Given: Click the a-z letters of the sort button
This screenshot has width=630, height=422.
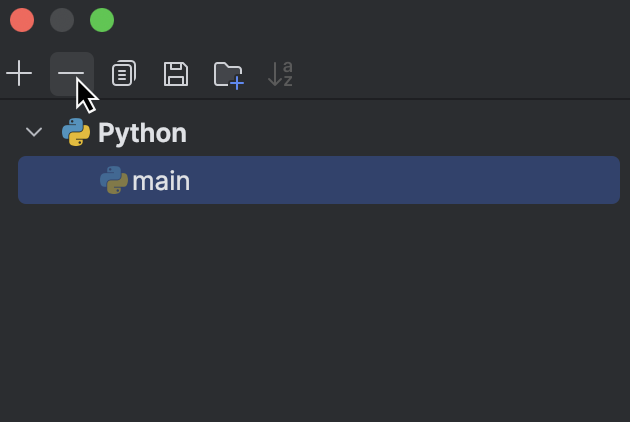Looking at the screenshot, I should tap(288, 74).
